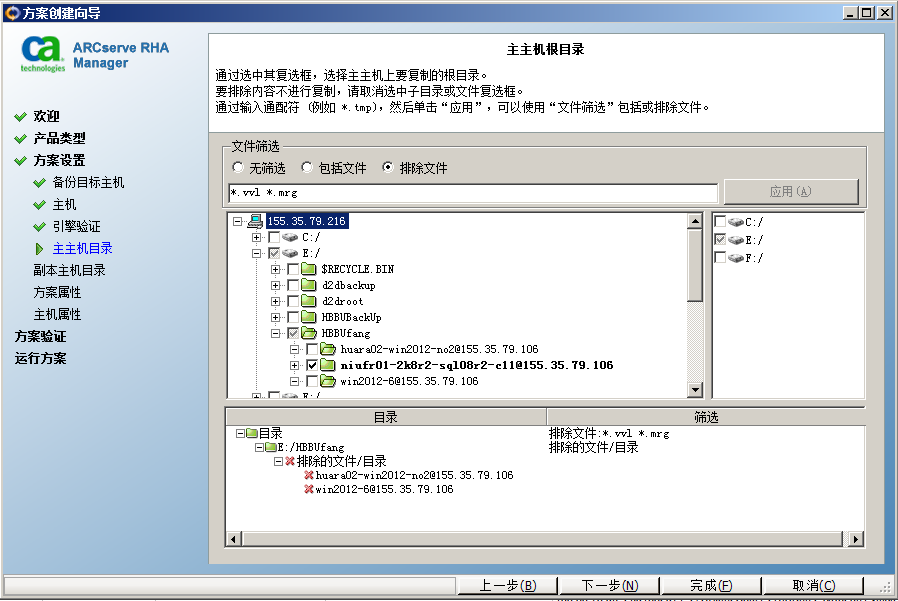Screen dimensions: 898x601
Task: Click the folder icon of the E:/HBBUfang summary node
Action: [x=271, y=447]
